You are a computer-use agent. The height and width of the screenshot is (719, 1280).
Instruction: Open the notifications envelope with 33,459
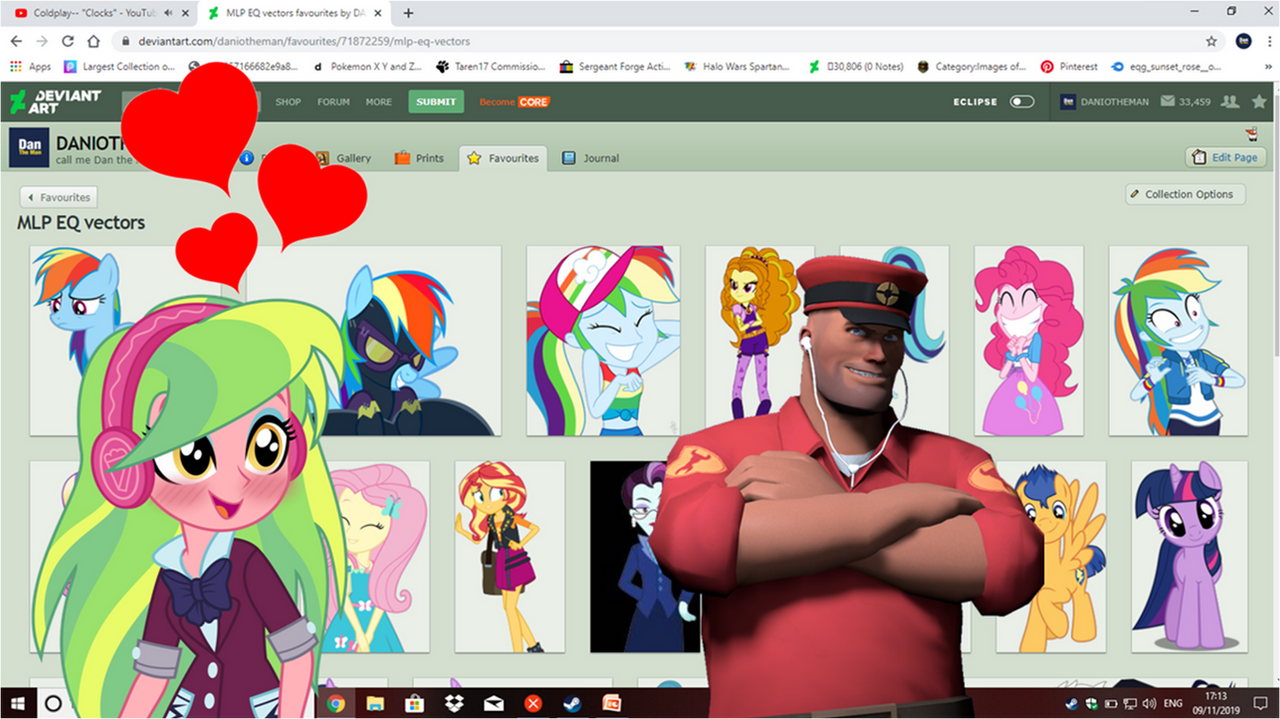[1186, 102]
